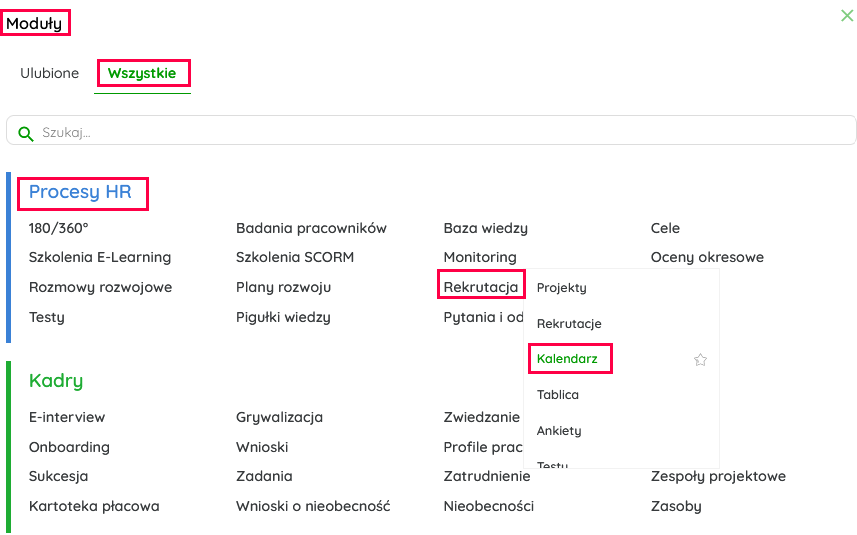This screenshot has height=535, width=857.
Task: Choose Projekty in the Rekrutacja submenu
Action: point(562,288)
